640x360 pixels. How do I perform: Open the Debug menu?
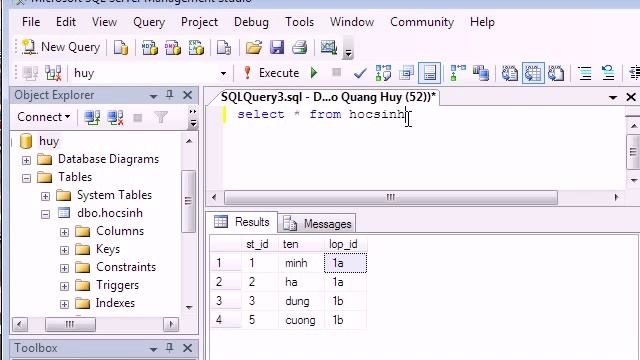click(251, 22)
